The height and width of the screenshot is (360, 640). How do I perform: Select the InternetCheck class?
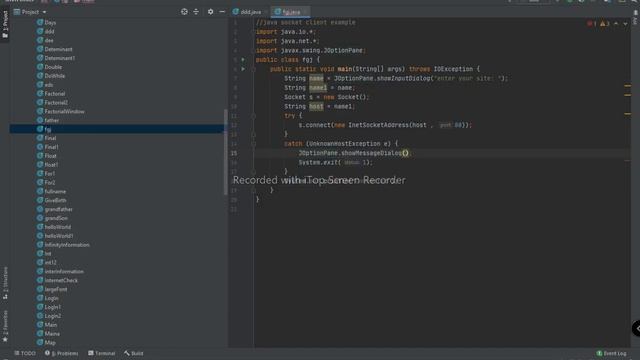tap(57, 280)
